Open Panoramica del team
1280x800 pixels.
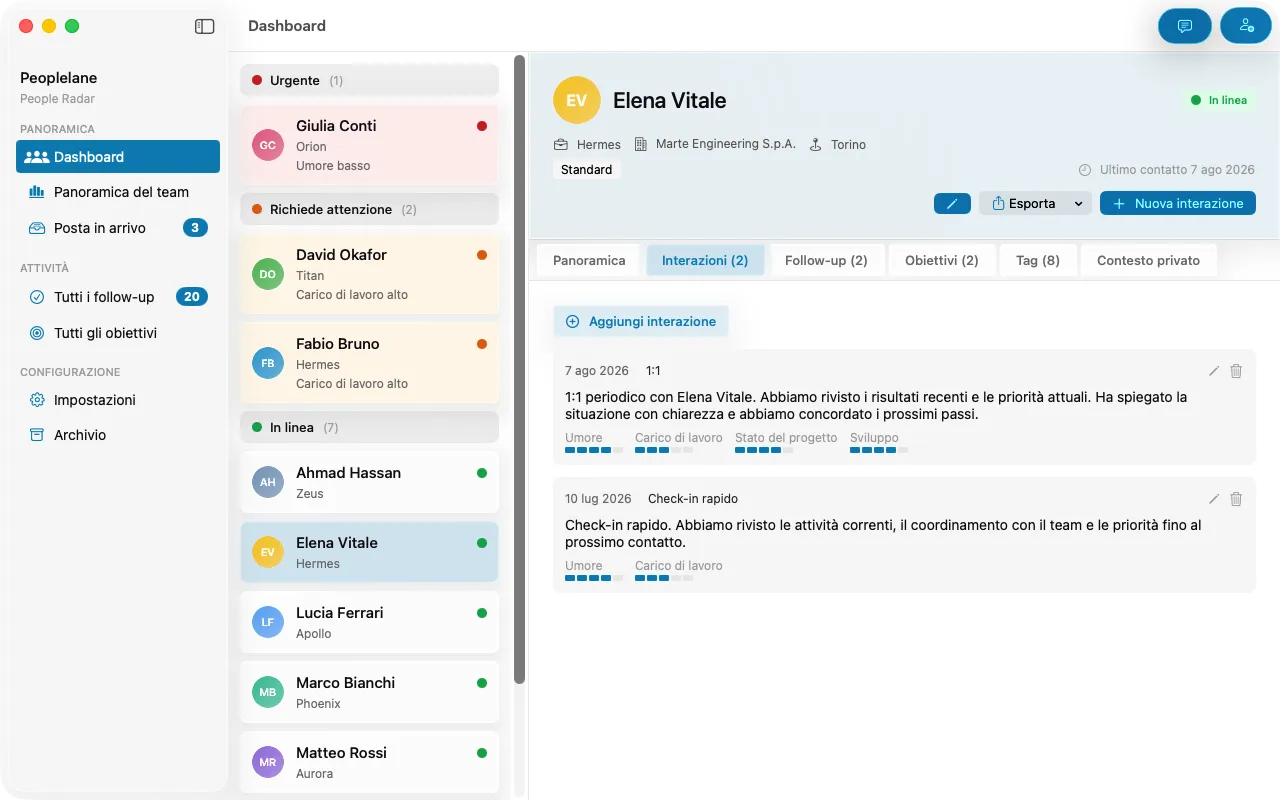pos(118,192)
